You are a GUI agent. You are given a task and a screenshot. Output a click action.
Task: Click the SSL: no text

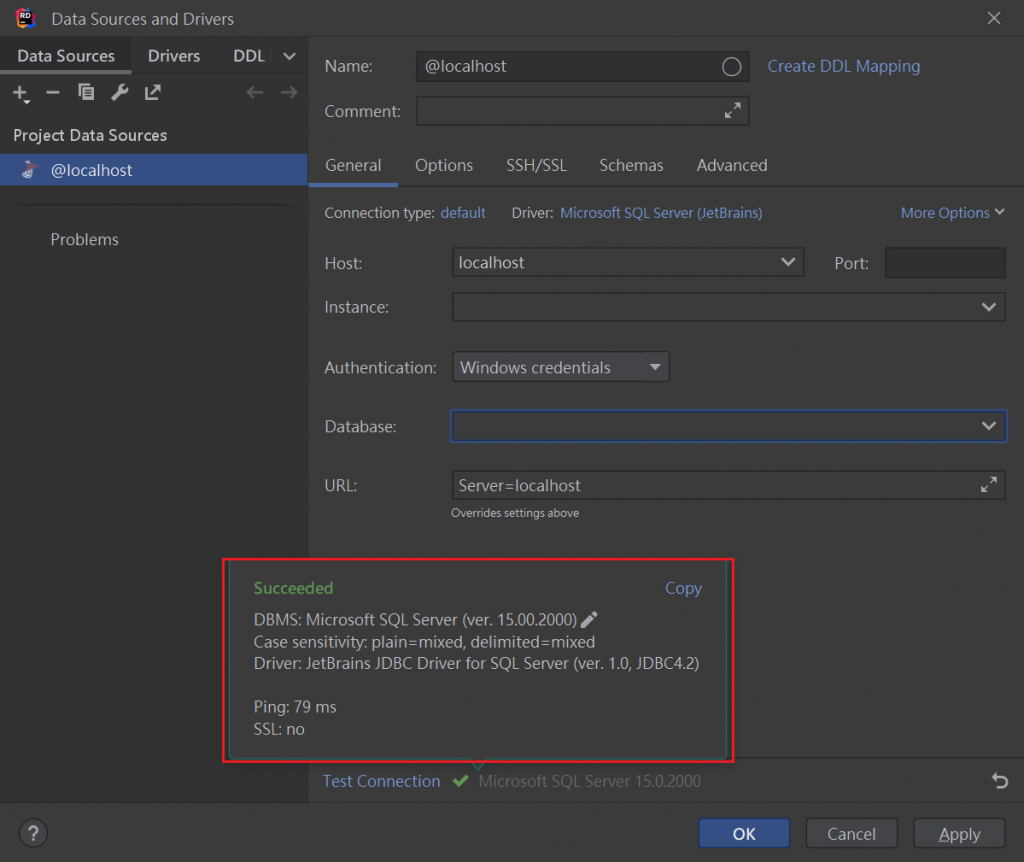(x=279, y=729)
